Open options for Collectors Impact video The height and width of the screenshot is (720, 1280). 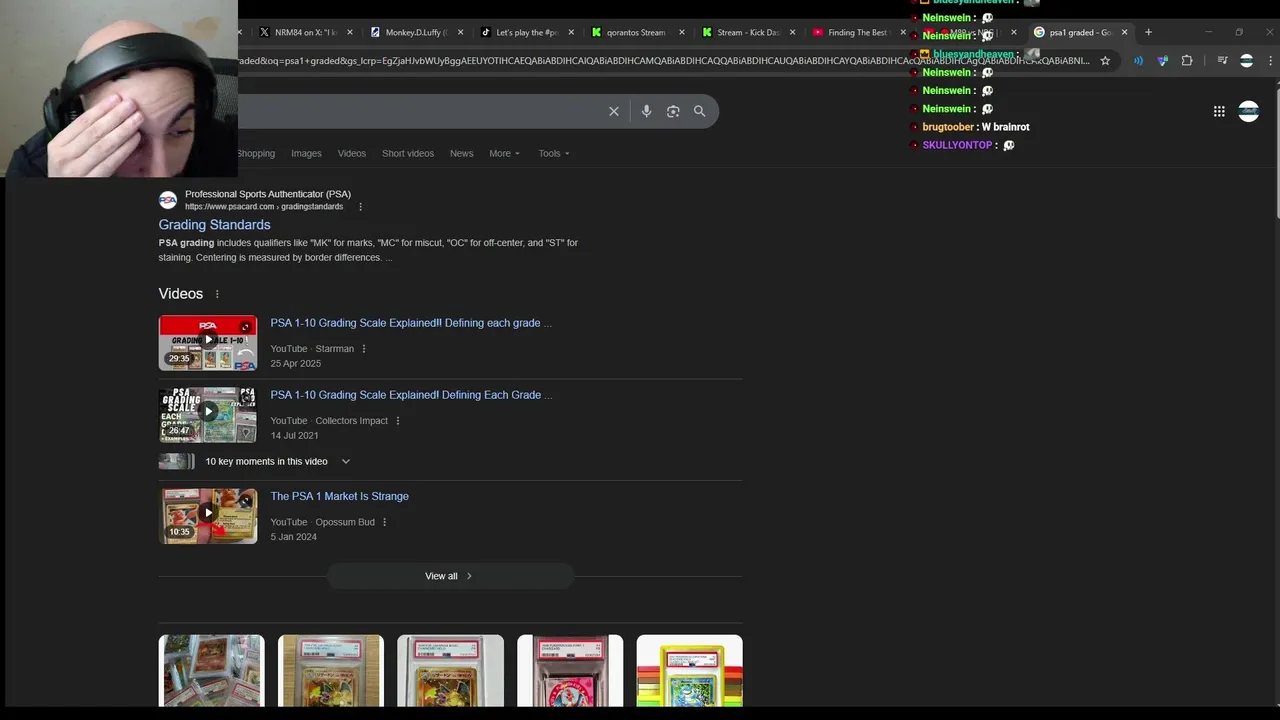point(398,421)
